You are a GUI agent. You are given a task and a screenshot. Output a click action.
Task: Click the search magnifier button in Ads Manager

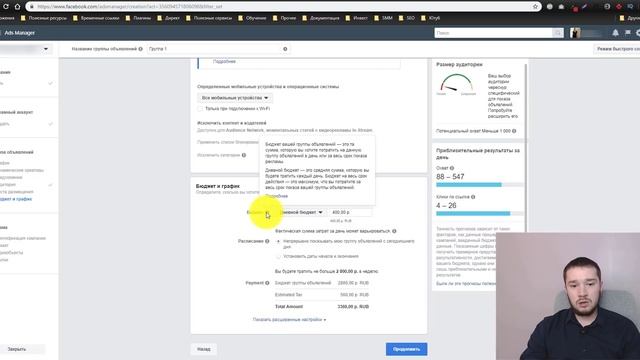point(558,33)
